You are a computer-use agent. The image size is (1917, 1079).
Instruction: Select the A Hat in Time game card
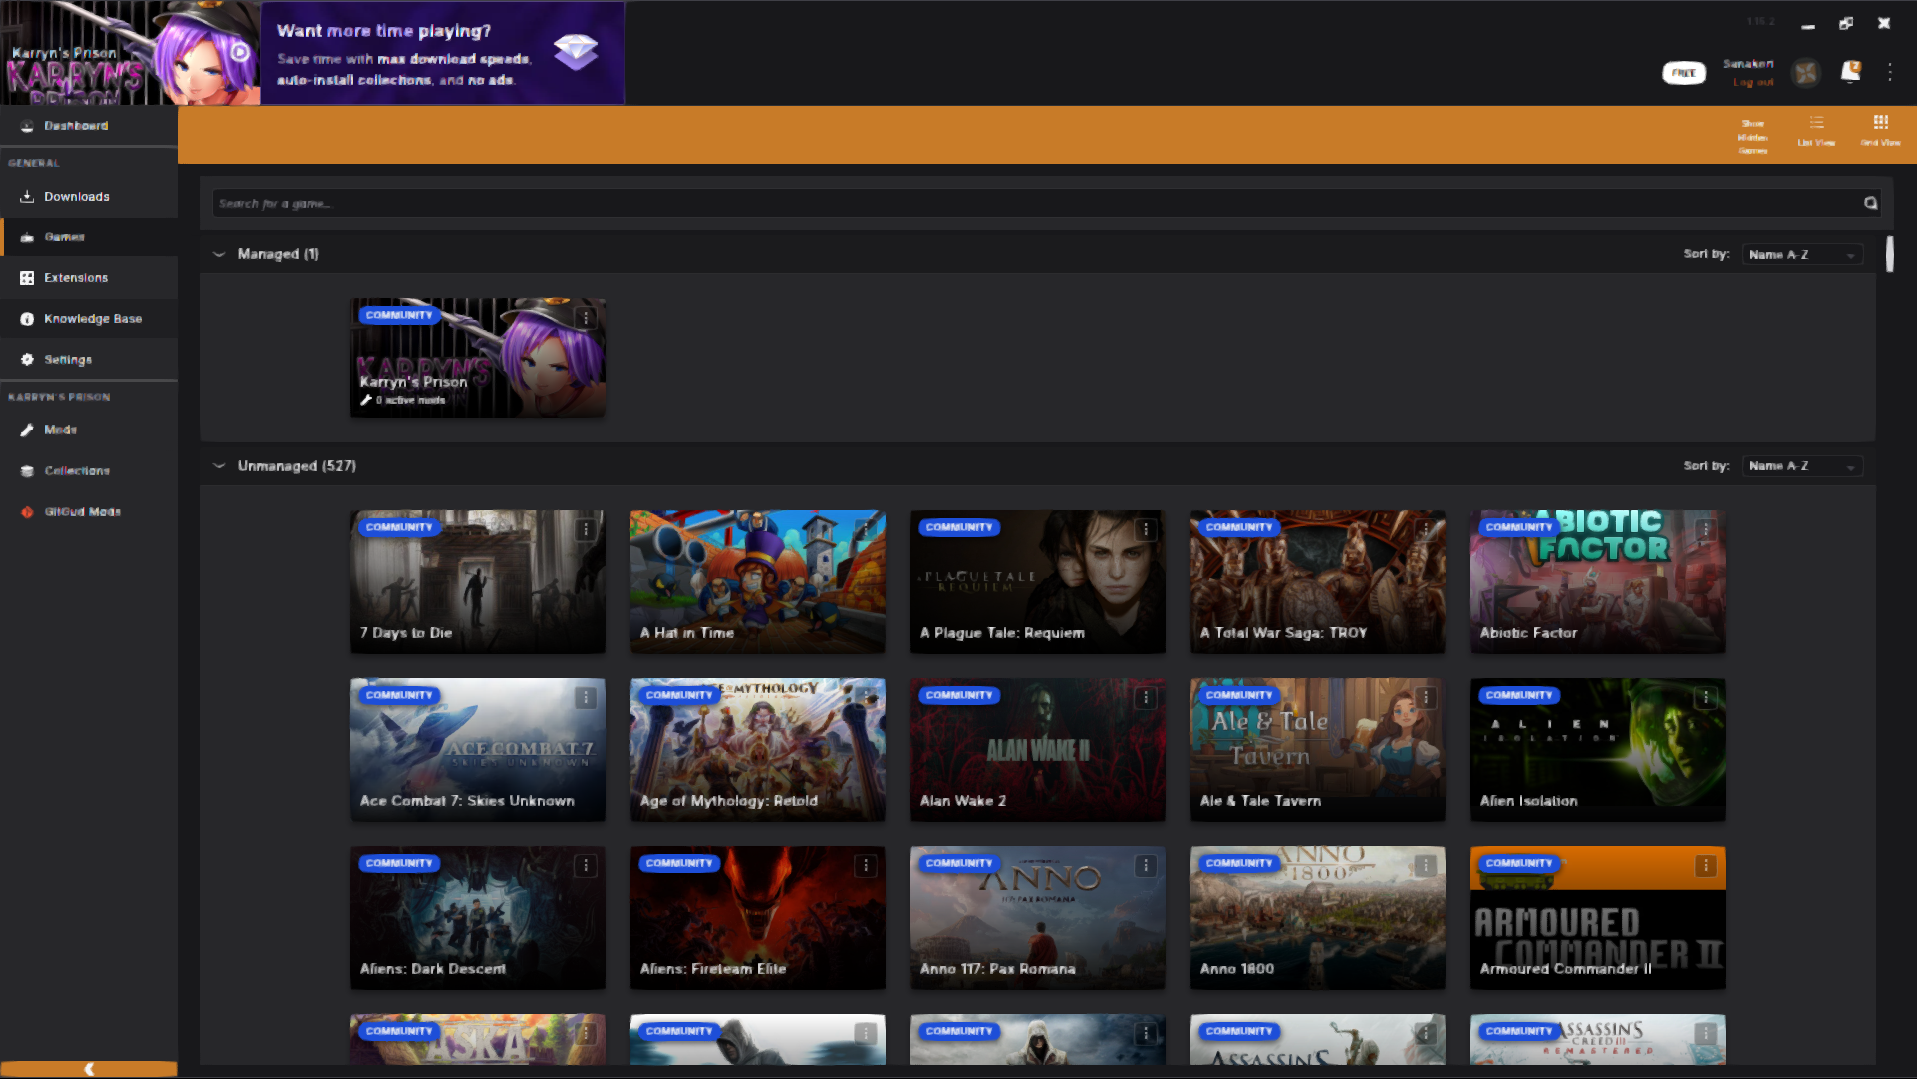pyautogui.click(x=758, y=582)
